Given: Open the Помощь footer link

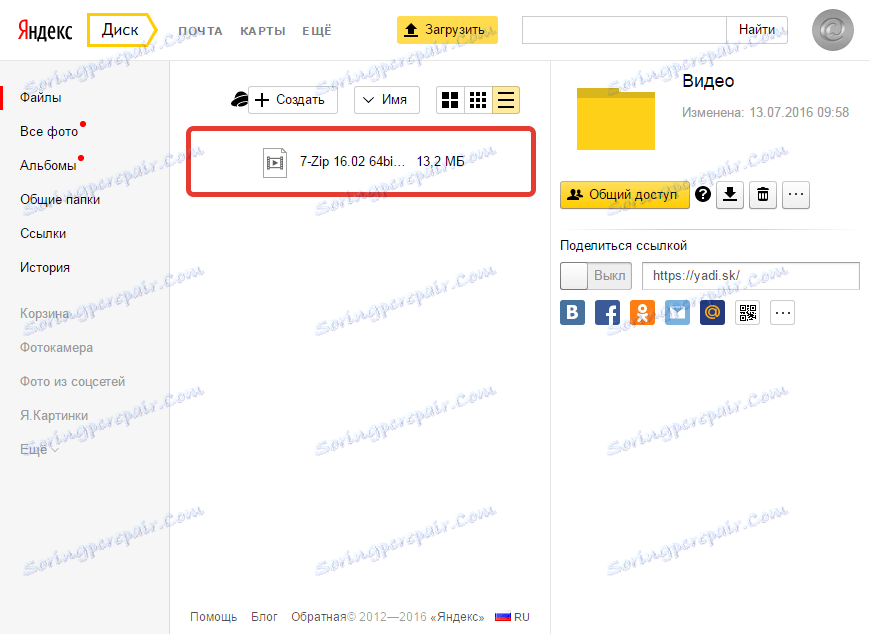Looking at the screenshot, I should 214,617.
